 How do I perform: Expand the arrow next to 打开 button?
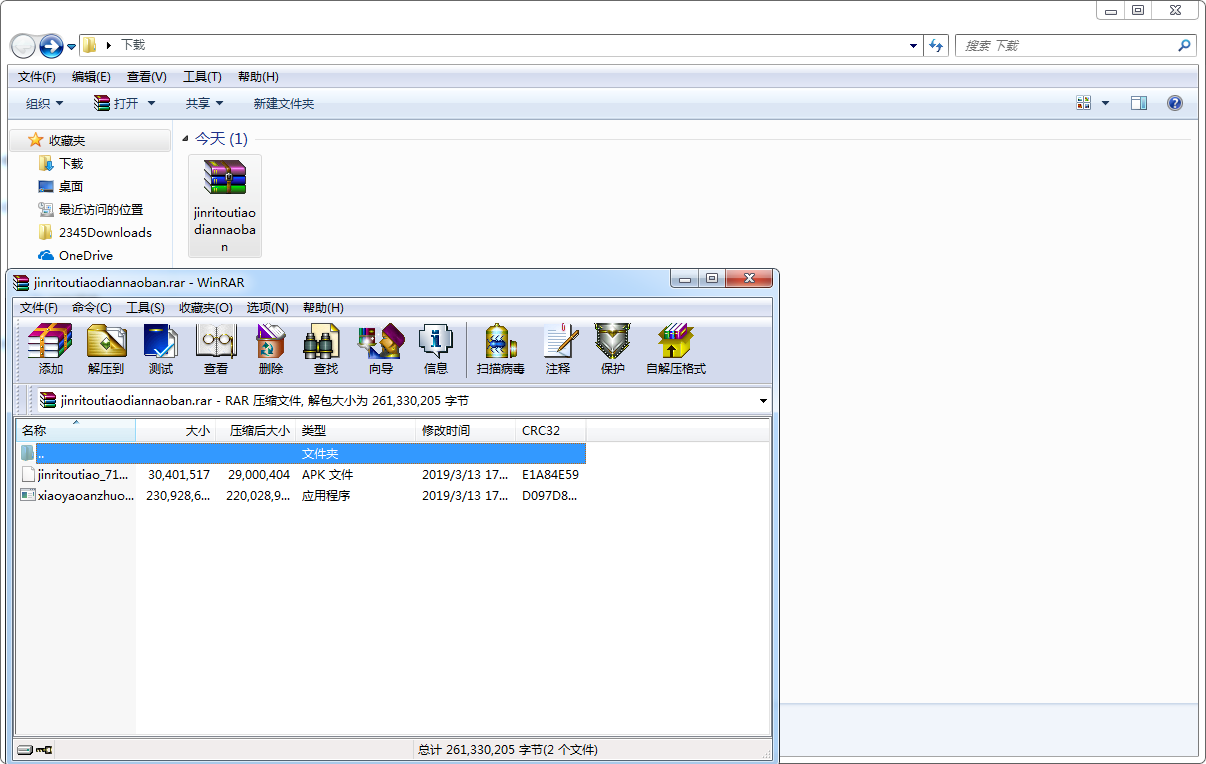151,103
